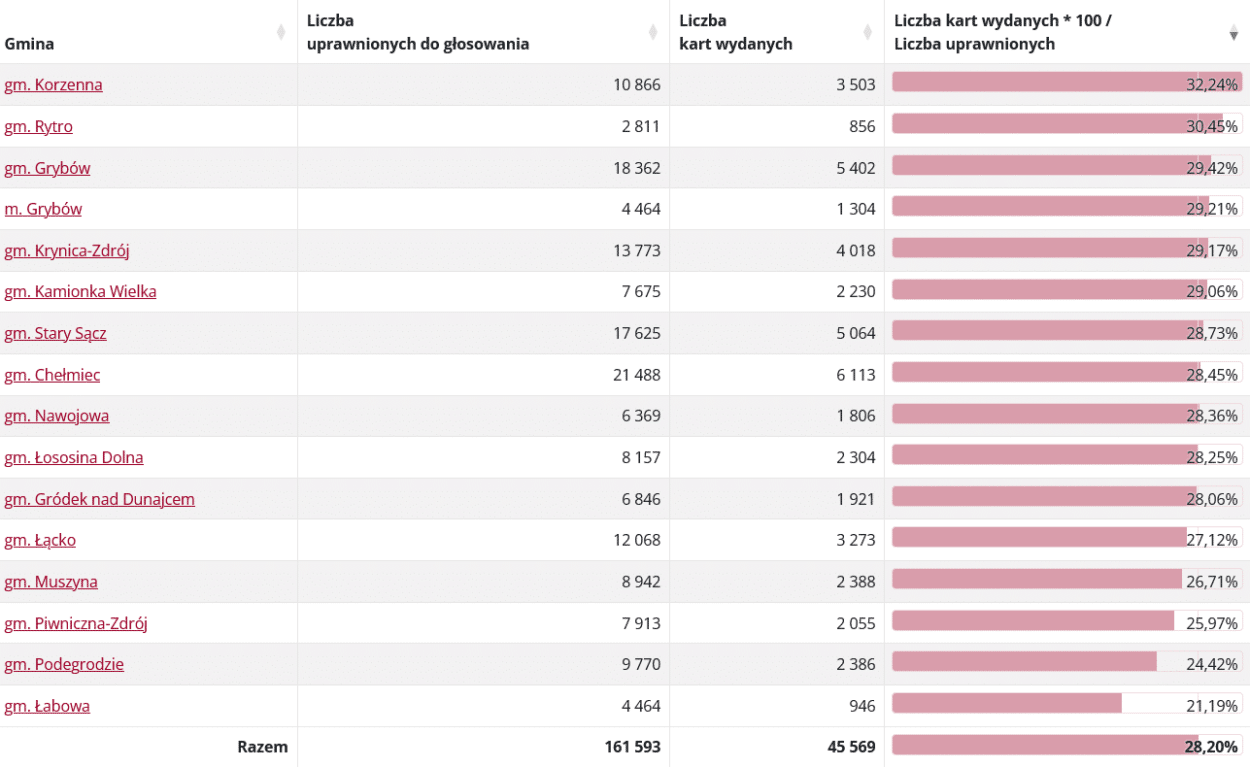1250x767 pixels.
Task: Open the gm. Piwniczna-Zdrój link
Action: (x=76, y=624)
